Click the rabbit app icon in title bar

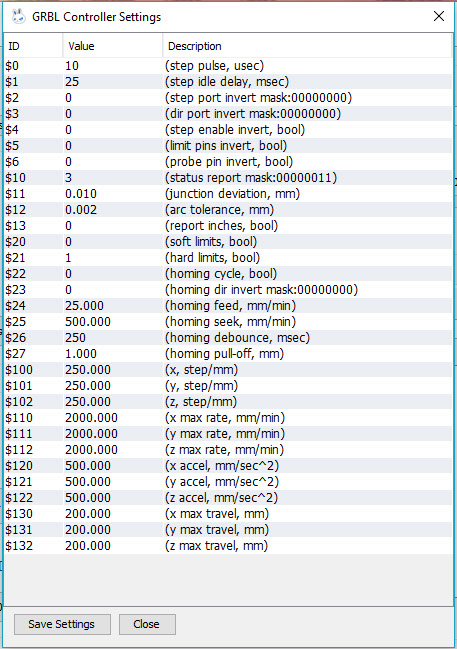pos(19,17)
